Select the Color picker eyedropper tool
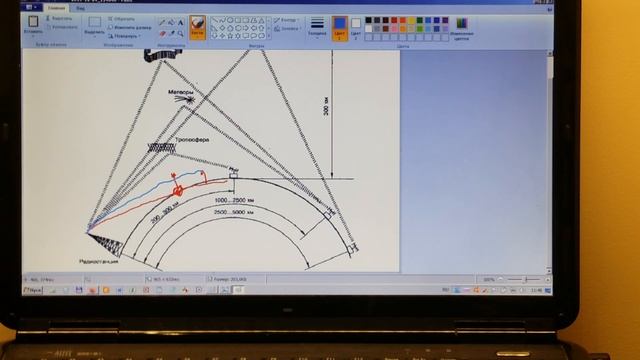This screenshot has height=360, width=640. tap(171, 33)
